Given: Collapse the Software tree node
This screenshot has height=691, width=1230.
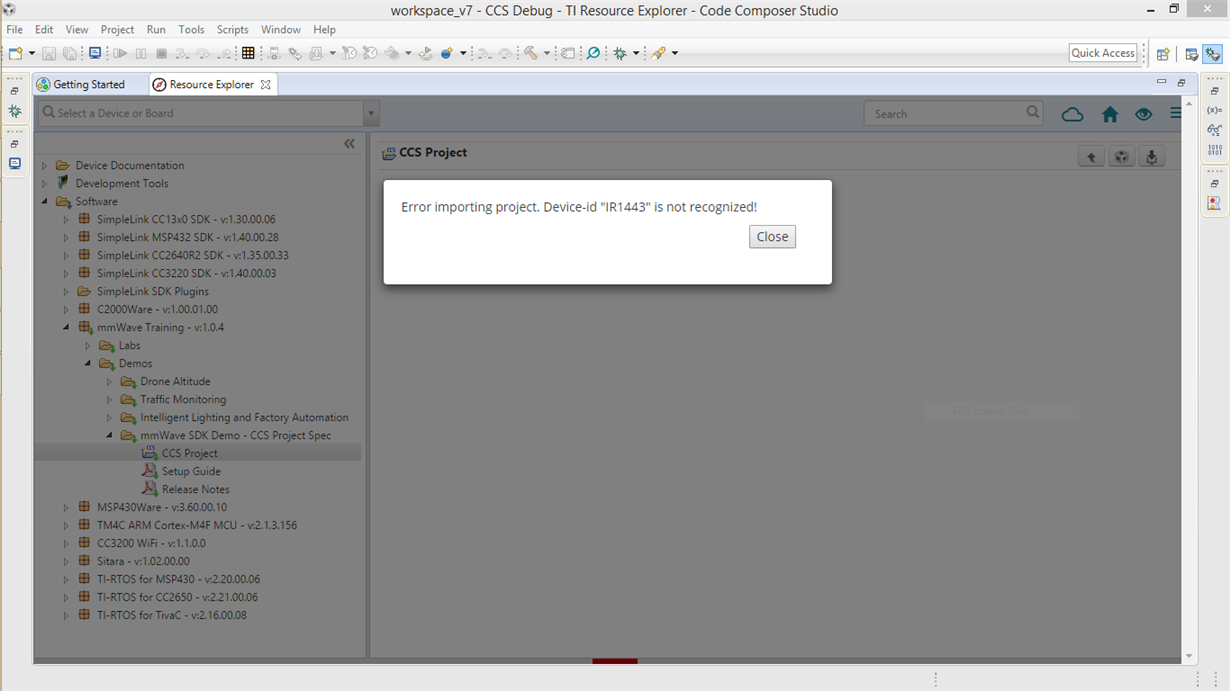Looking at the screenshot, I should point(44,202).
